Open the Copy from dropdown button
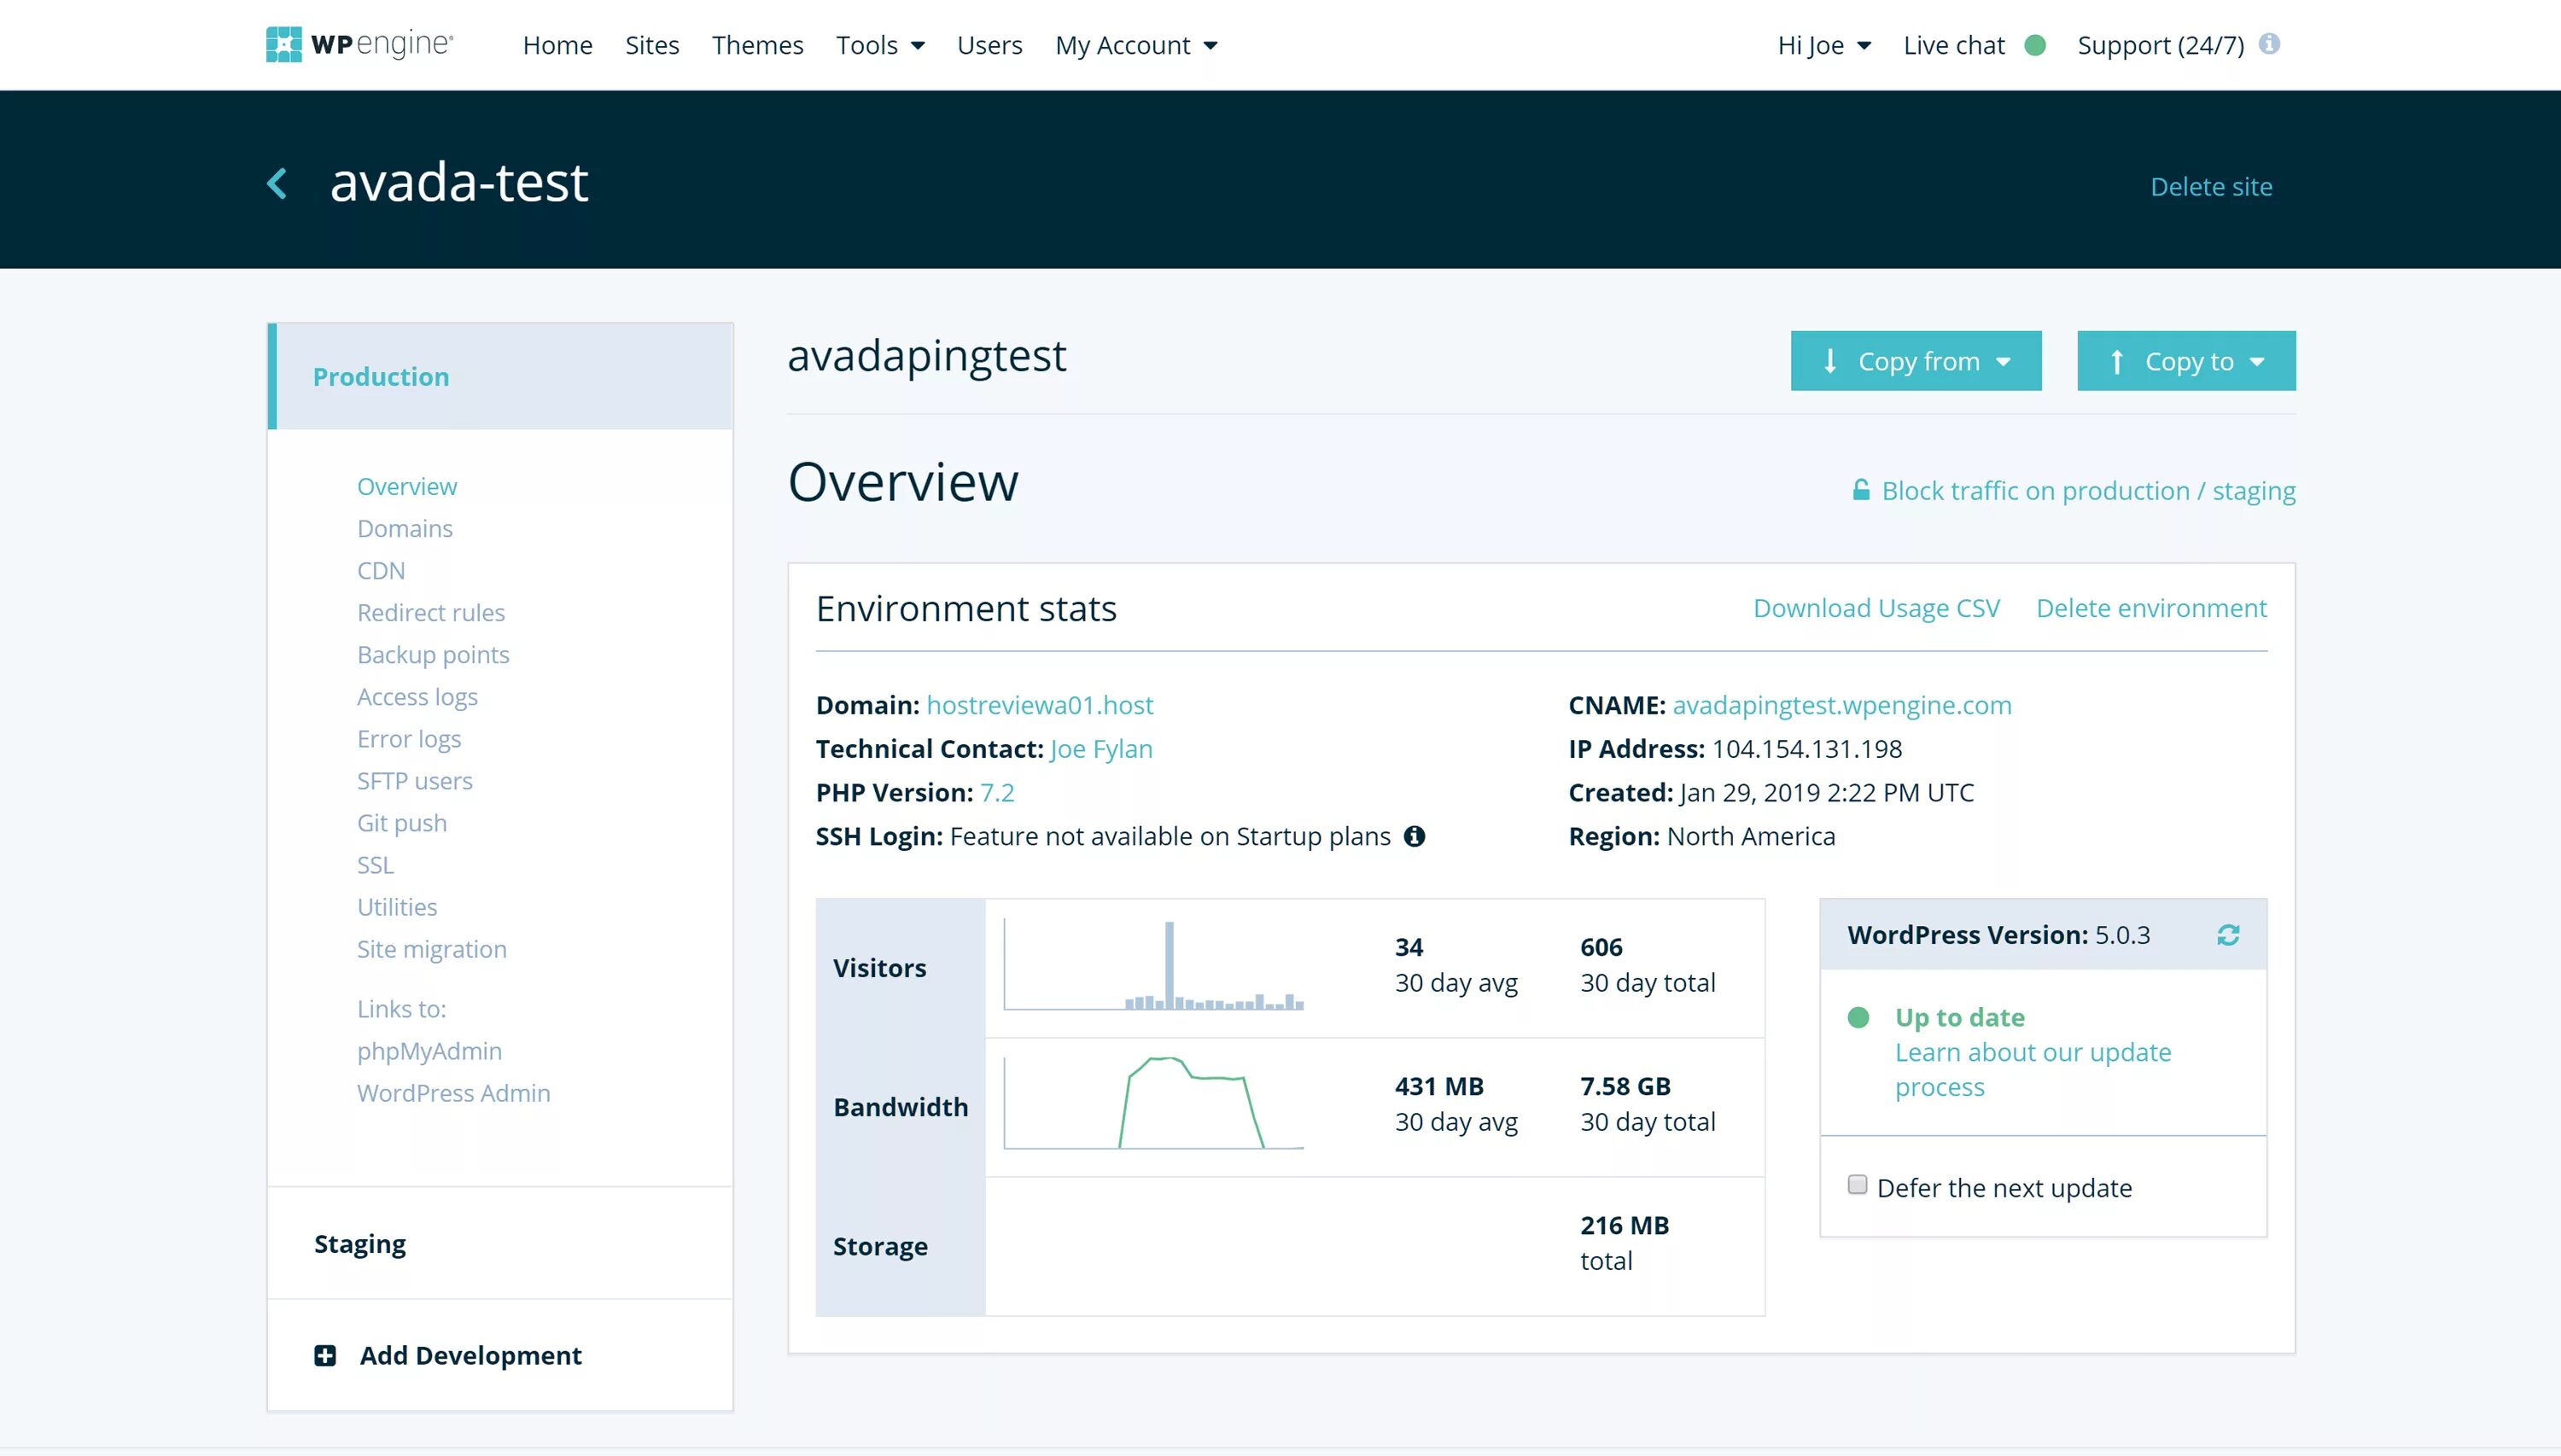The image size is (2561, 1456). click(x=1915, y=361)
